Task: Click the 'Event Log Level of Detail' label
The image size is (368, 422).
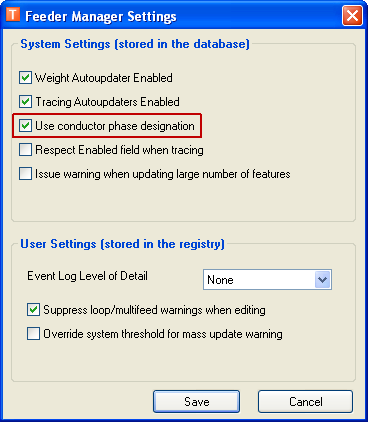Action: point(87,276)
